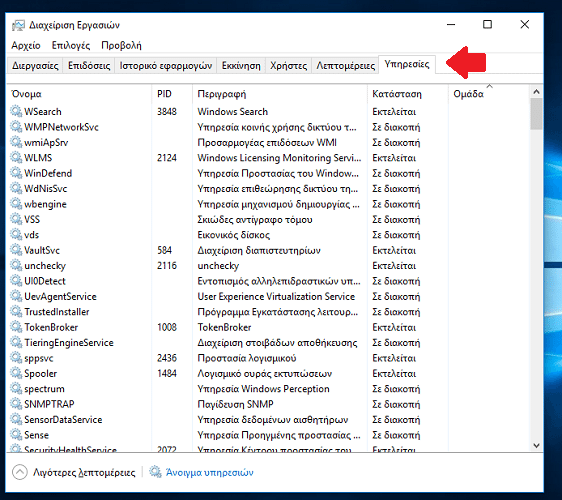Click Σε διακοπή status in WinDefend row
This screenshot has width=562, height=500.
tap(396, 173)
